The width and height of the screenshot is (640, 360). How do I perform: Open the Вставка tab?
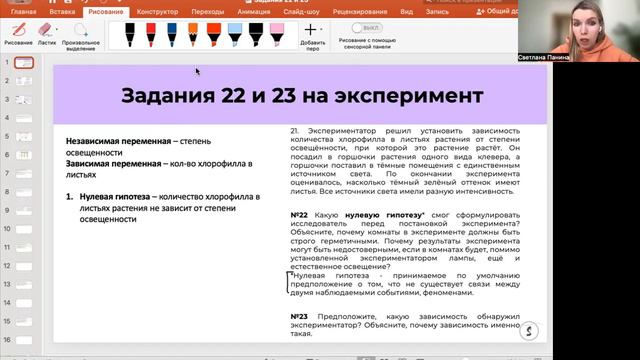pyautogui.click(x=62, y=12)
